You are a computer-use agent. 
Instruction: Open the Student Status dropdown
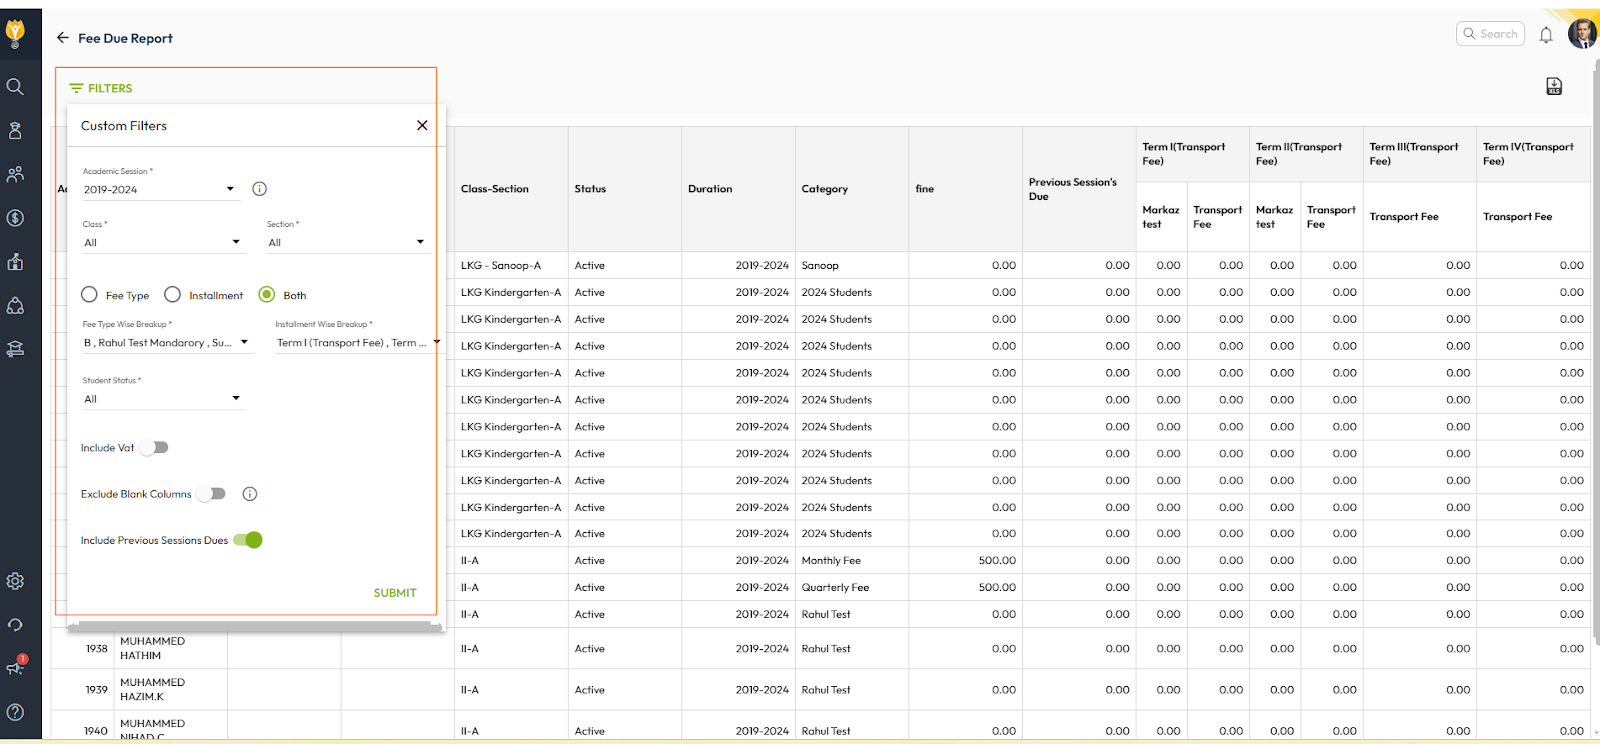pyautogui.click(x=162, y=399)
